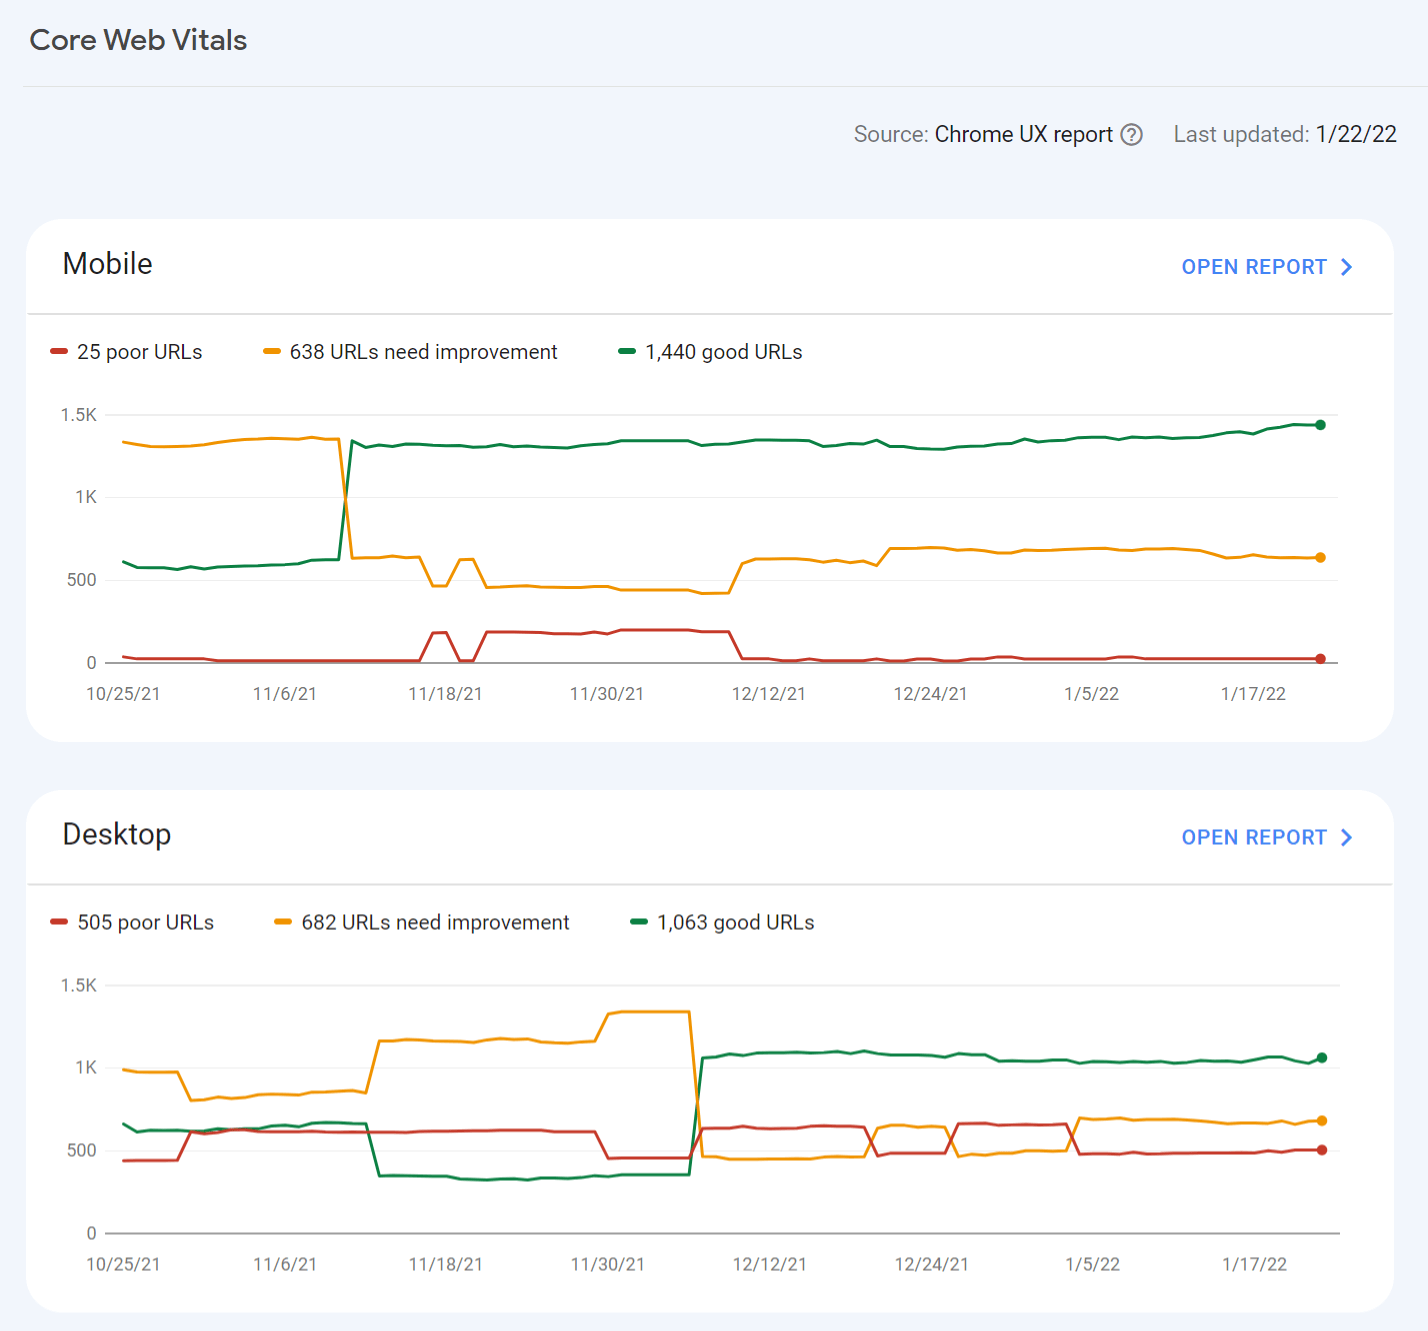Select the Desktop section header
The image size is (1428, 1331).
117,835
